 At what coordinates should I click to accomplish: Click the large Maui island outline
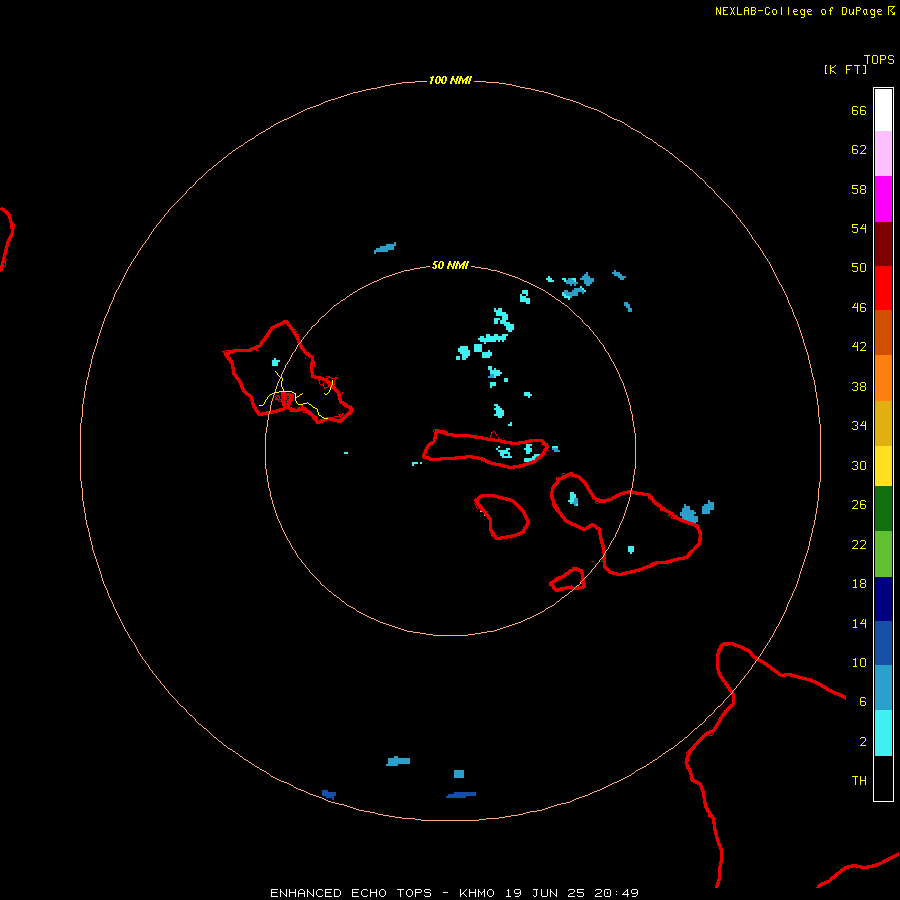click(626, 523)
